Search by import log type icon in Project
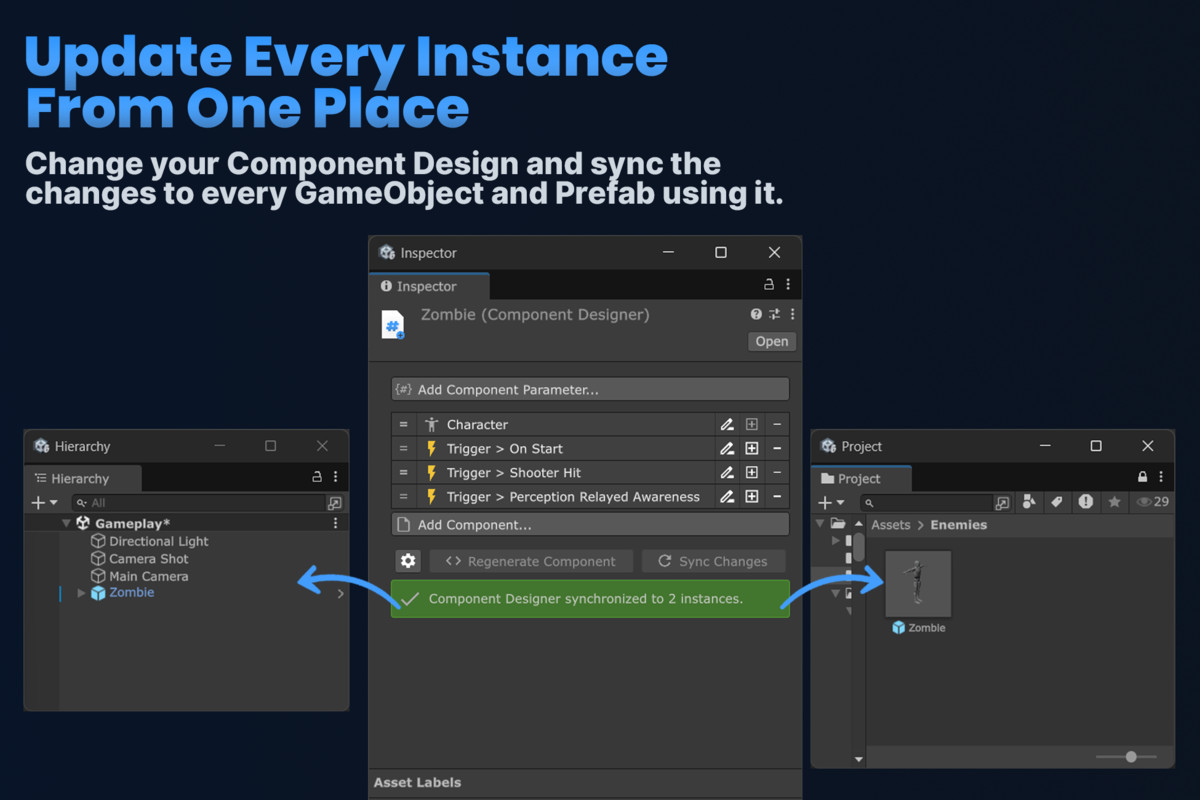 1086,502
